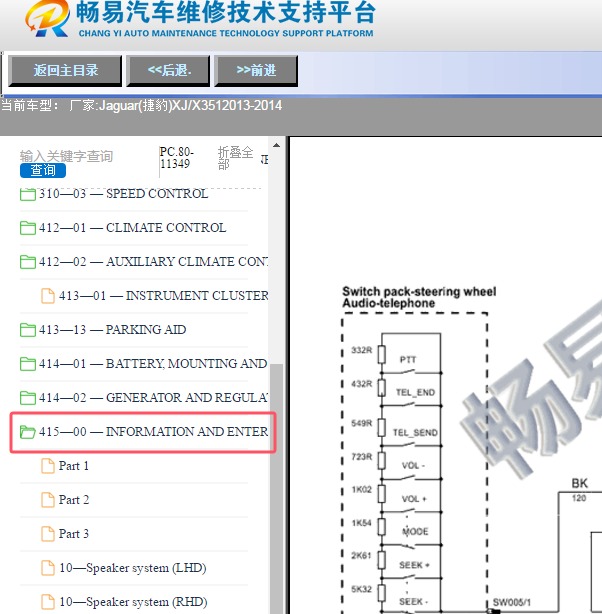
Task: Click the PTT switch label in the diagram
Action: click(408, 359)
